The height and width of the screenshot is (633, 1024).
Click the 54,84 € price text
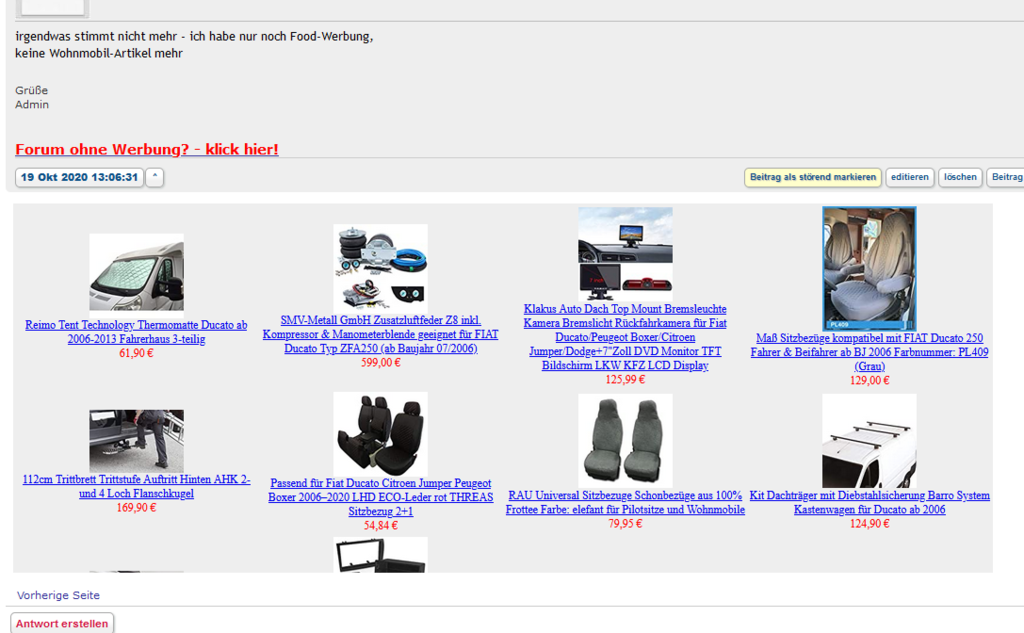[381, 525]
